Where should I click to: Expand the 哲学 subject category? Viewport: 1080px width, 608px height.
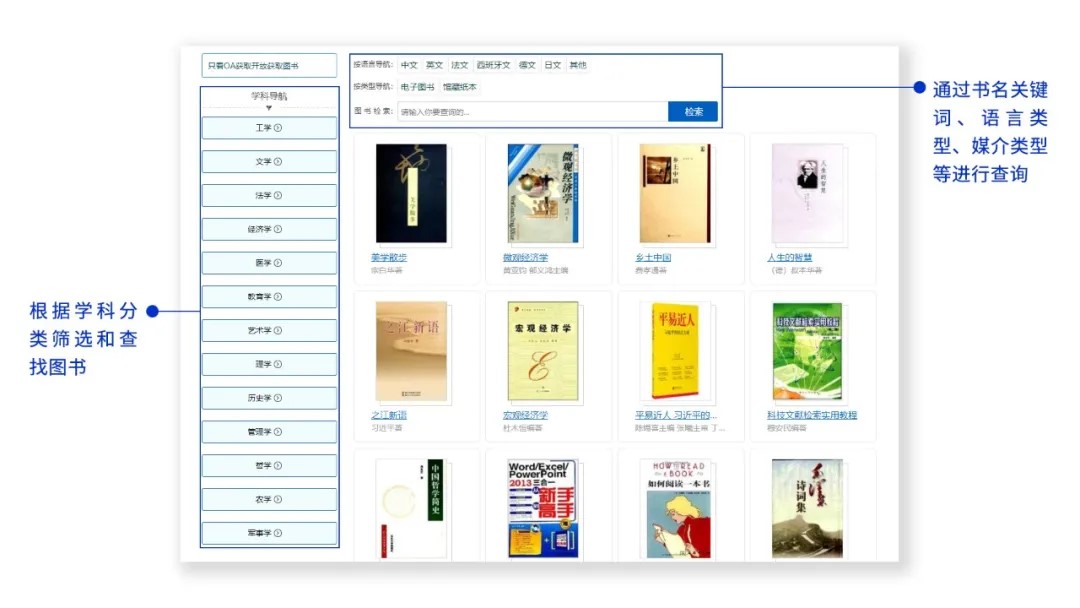click(269, 466)
